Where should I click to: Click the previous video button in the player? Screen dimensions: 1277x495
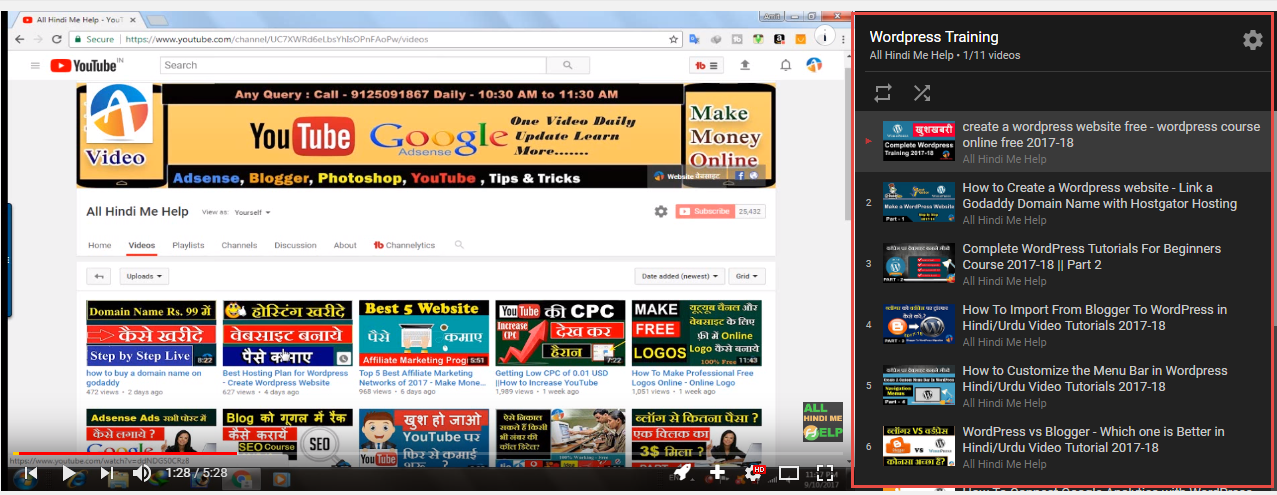(x=30, y=473)
